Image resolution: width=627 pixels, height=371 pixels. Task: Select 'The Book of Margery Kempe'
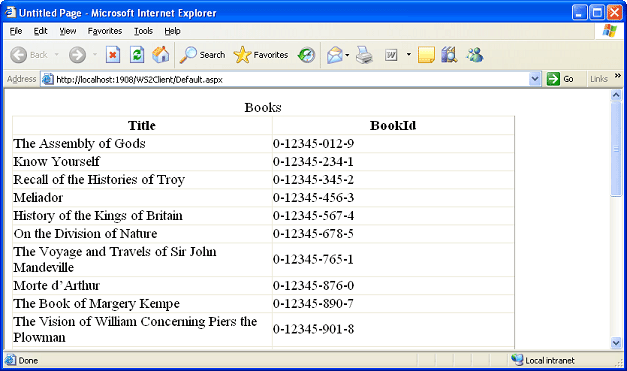pos(142,303)
